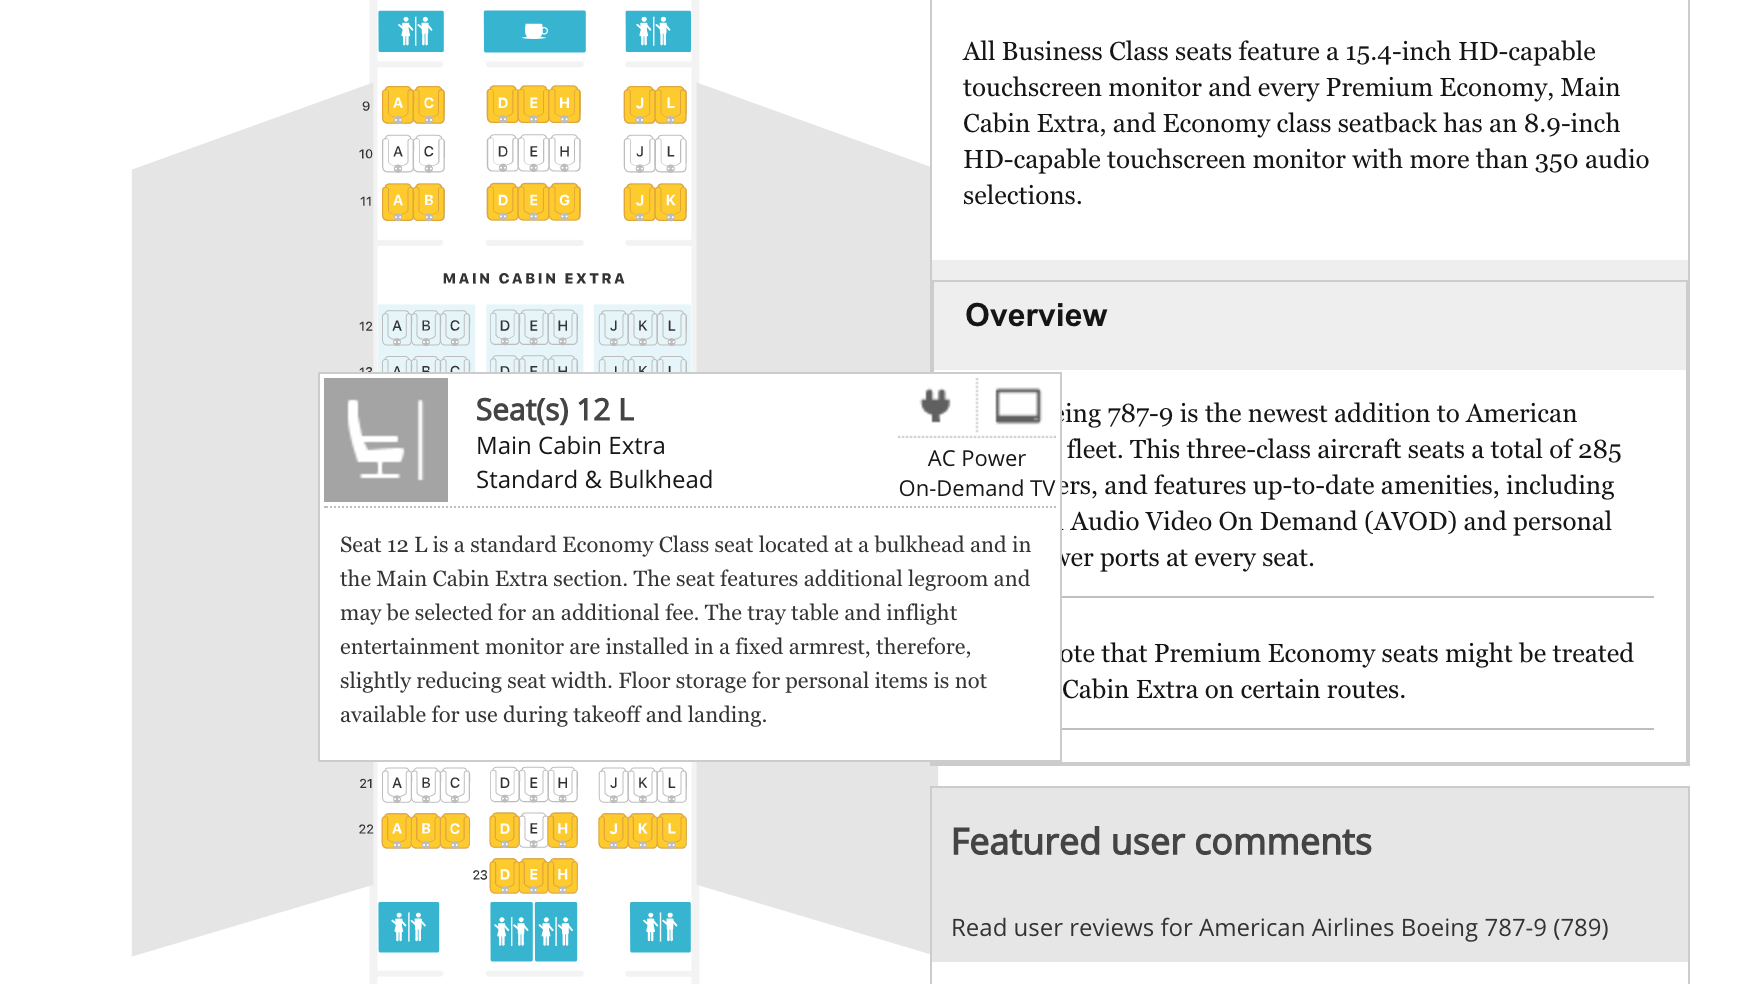This screenshot has width=1756, height=984.
Task: Click the galley coffee cup icon
Action: [x=534, y=31]
